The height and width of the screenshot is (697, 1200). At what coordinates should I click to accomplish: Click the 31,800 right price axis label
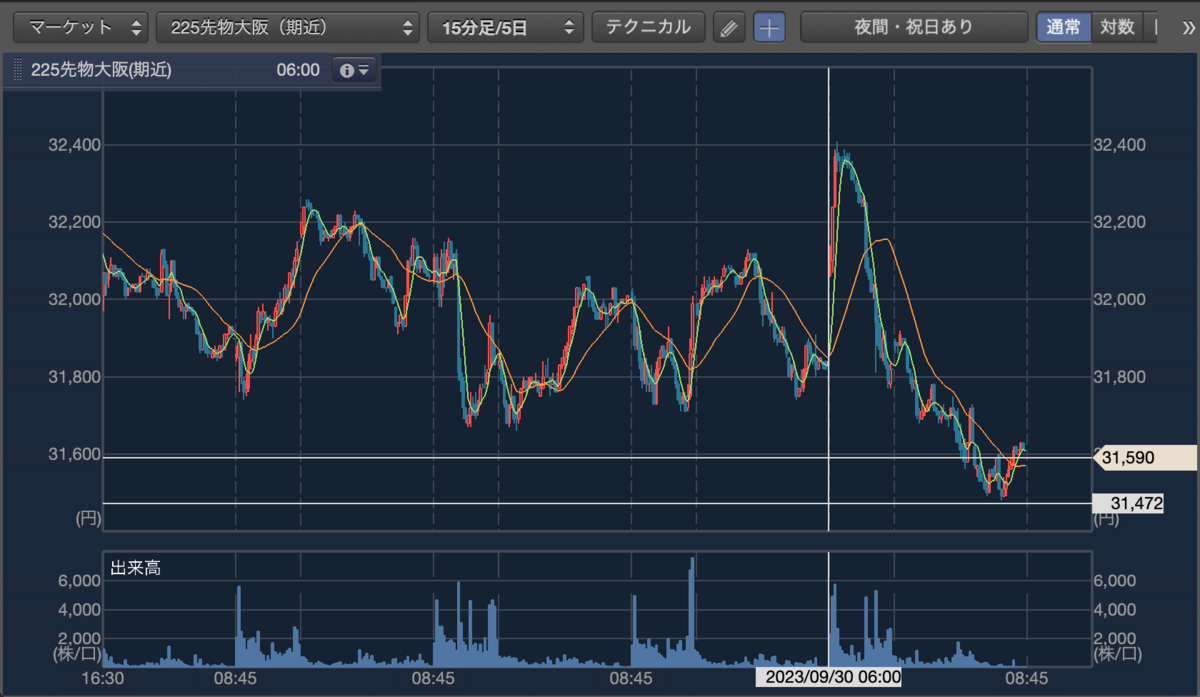click(1122, 377)
